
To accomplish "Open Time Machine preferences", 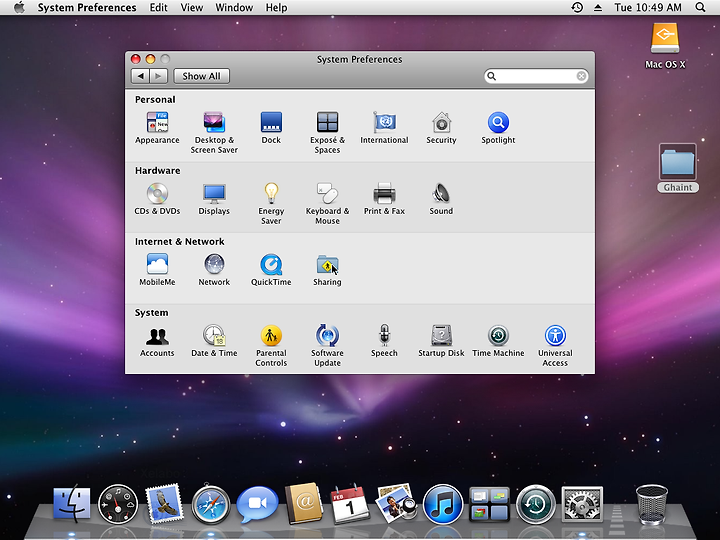I will (x=498, y=341).
